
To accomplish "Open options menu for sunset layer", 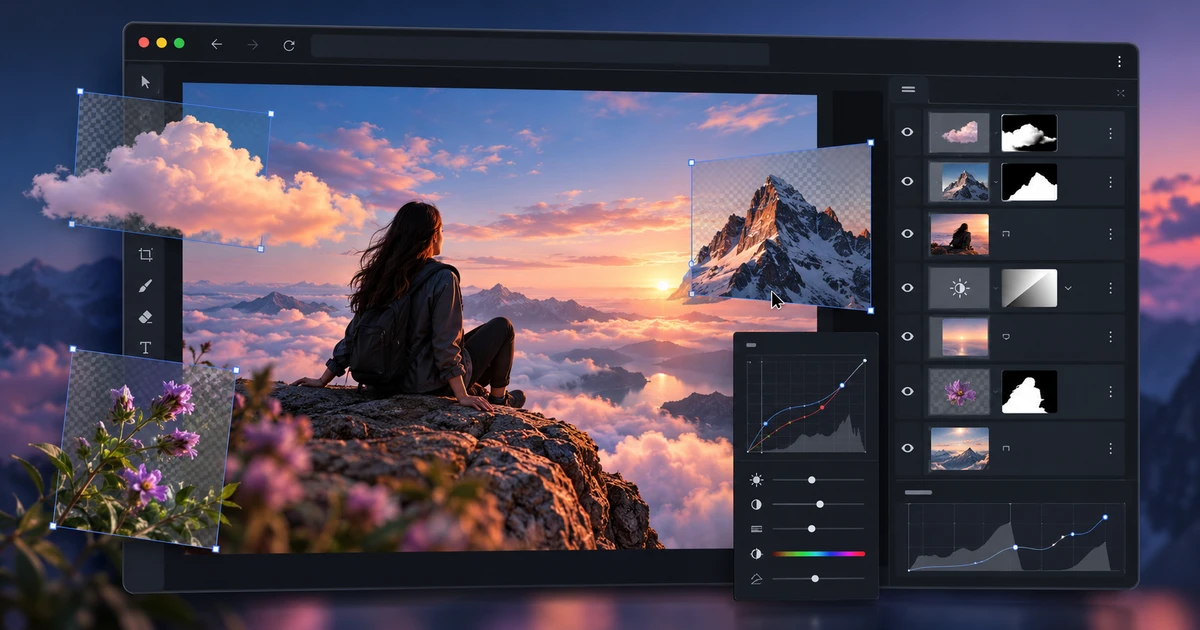I will tap(1109, 337).
